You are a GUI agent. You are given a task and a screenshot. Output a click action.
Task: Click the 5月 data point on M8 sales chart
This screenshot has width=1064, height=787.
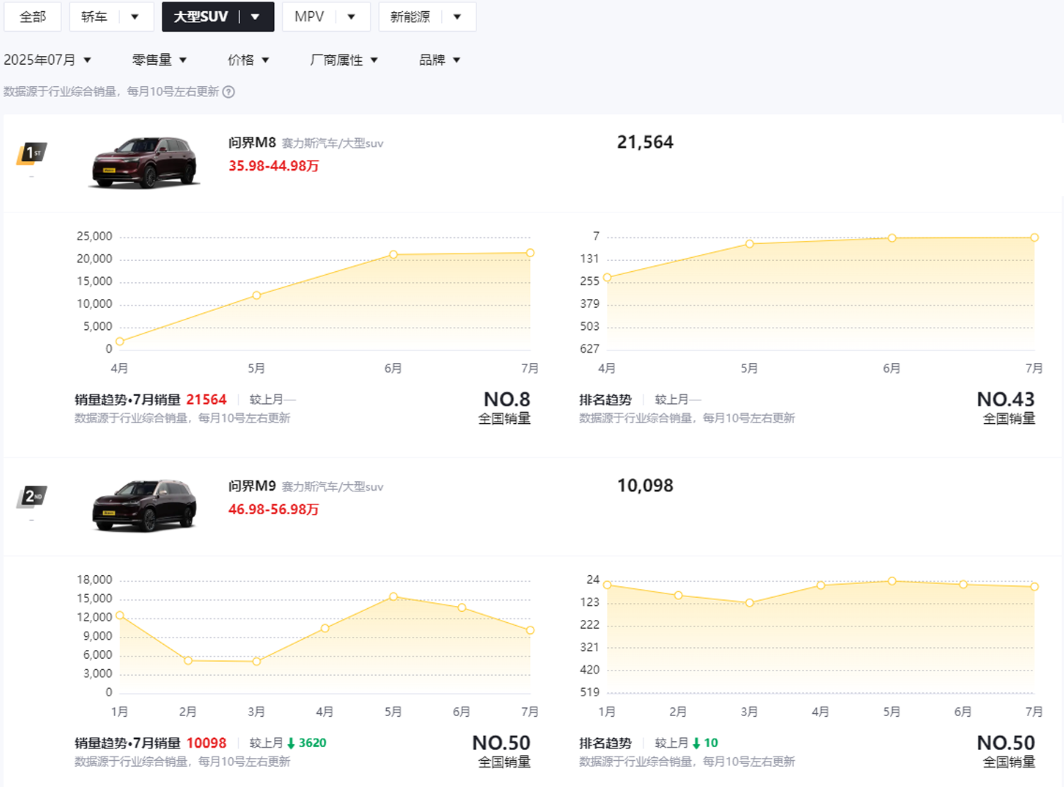[x=256, y=295]
